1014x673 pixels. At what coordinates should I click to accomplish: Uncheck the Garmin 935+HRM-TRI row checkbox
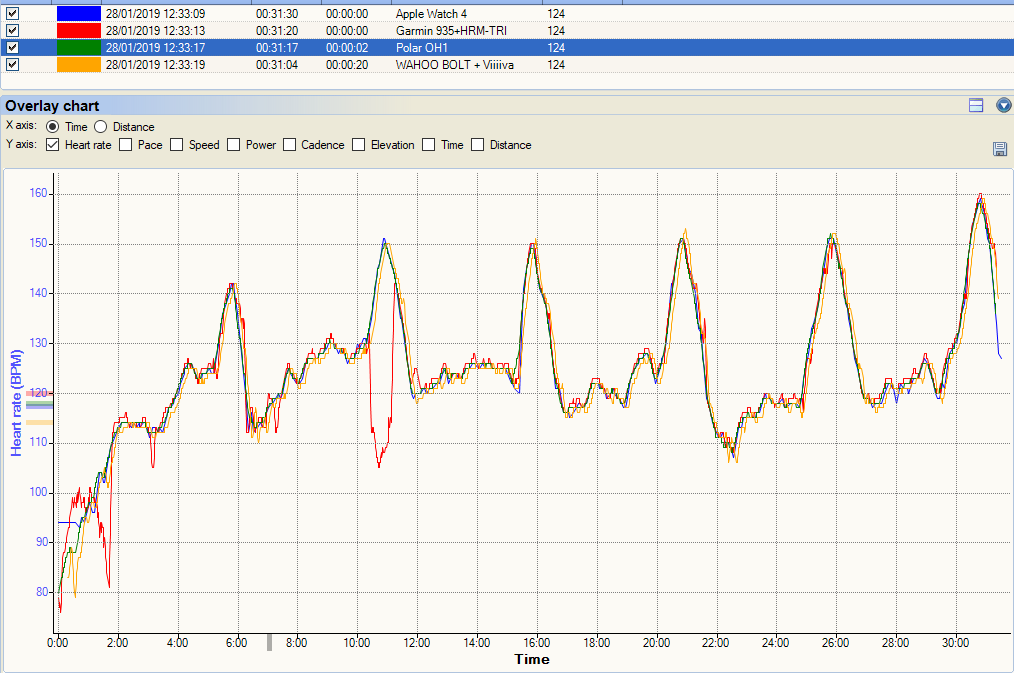coord(13,31)
